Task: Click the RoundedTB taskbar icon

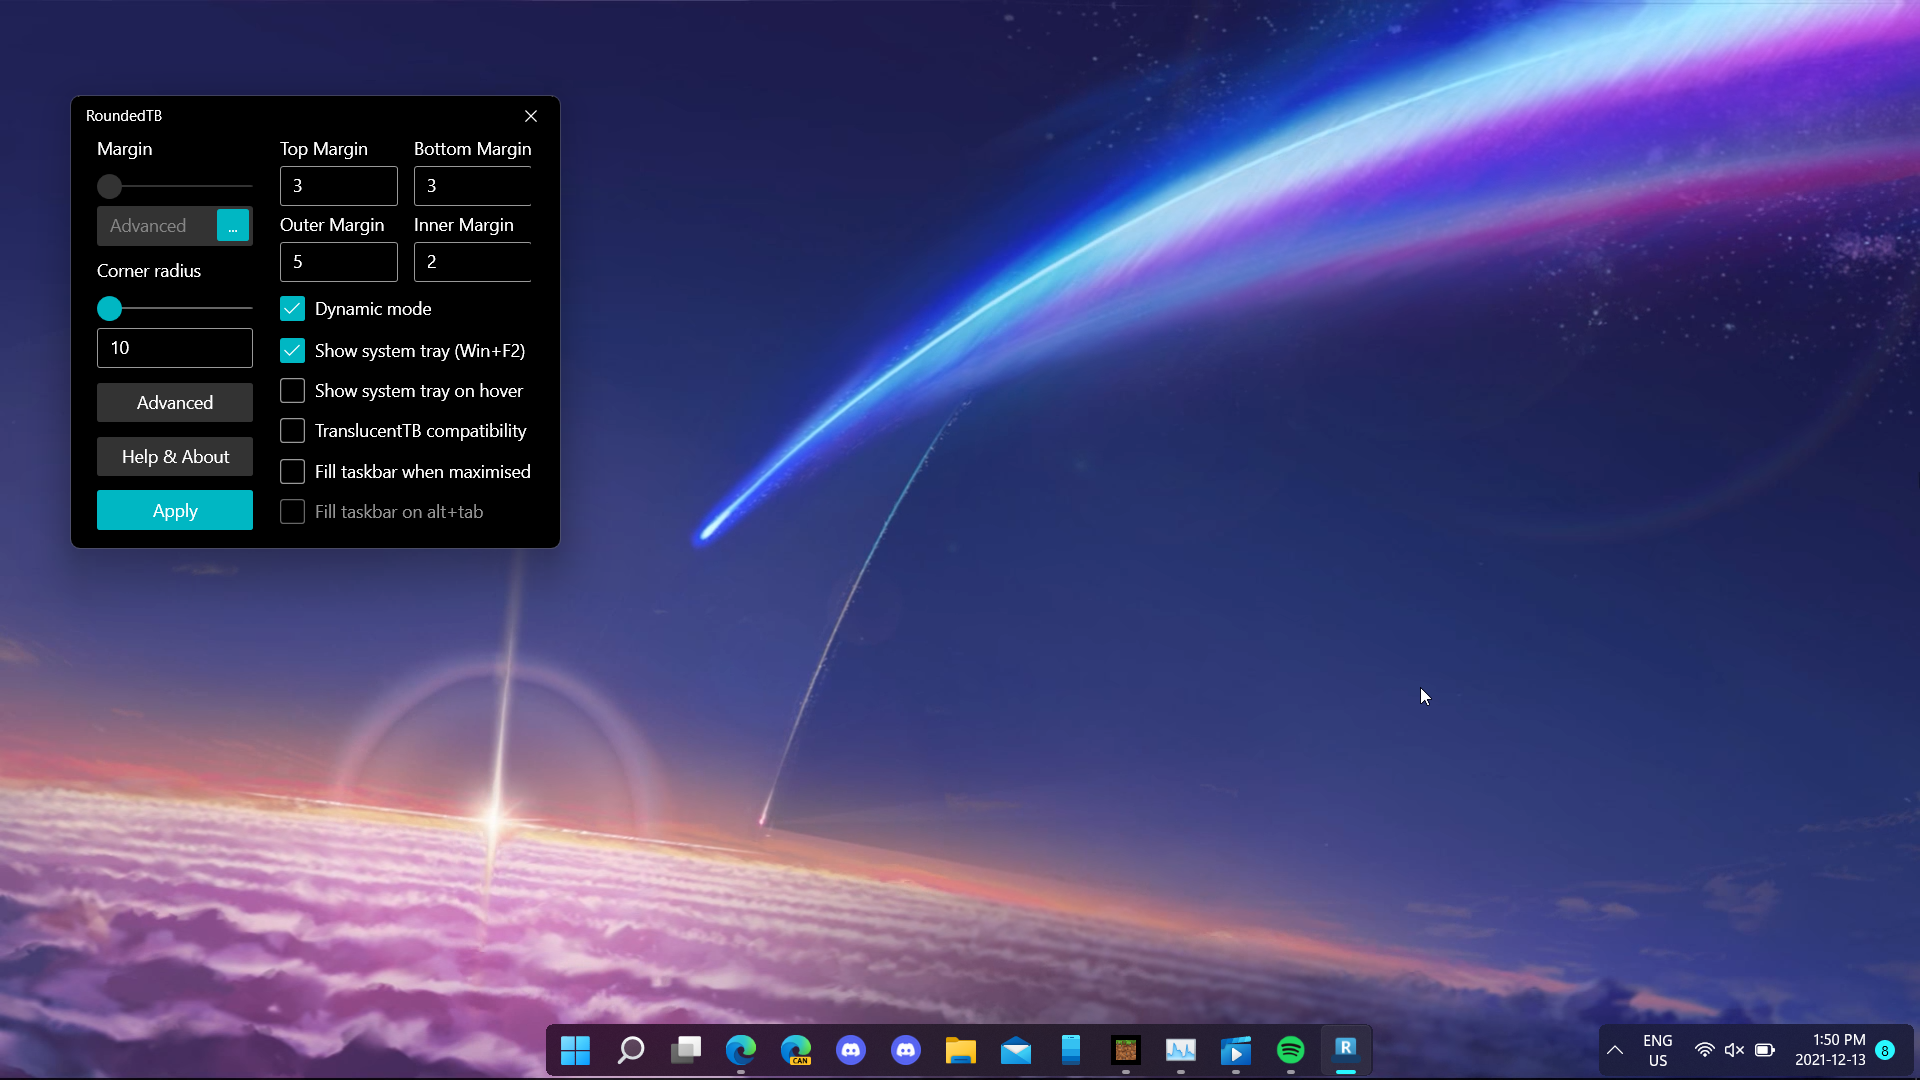Action: click(1345, 1050)
